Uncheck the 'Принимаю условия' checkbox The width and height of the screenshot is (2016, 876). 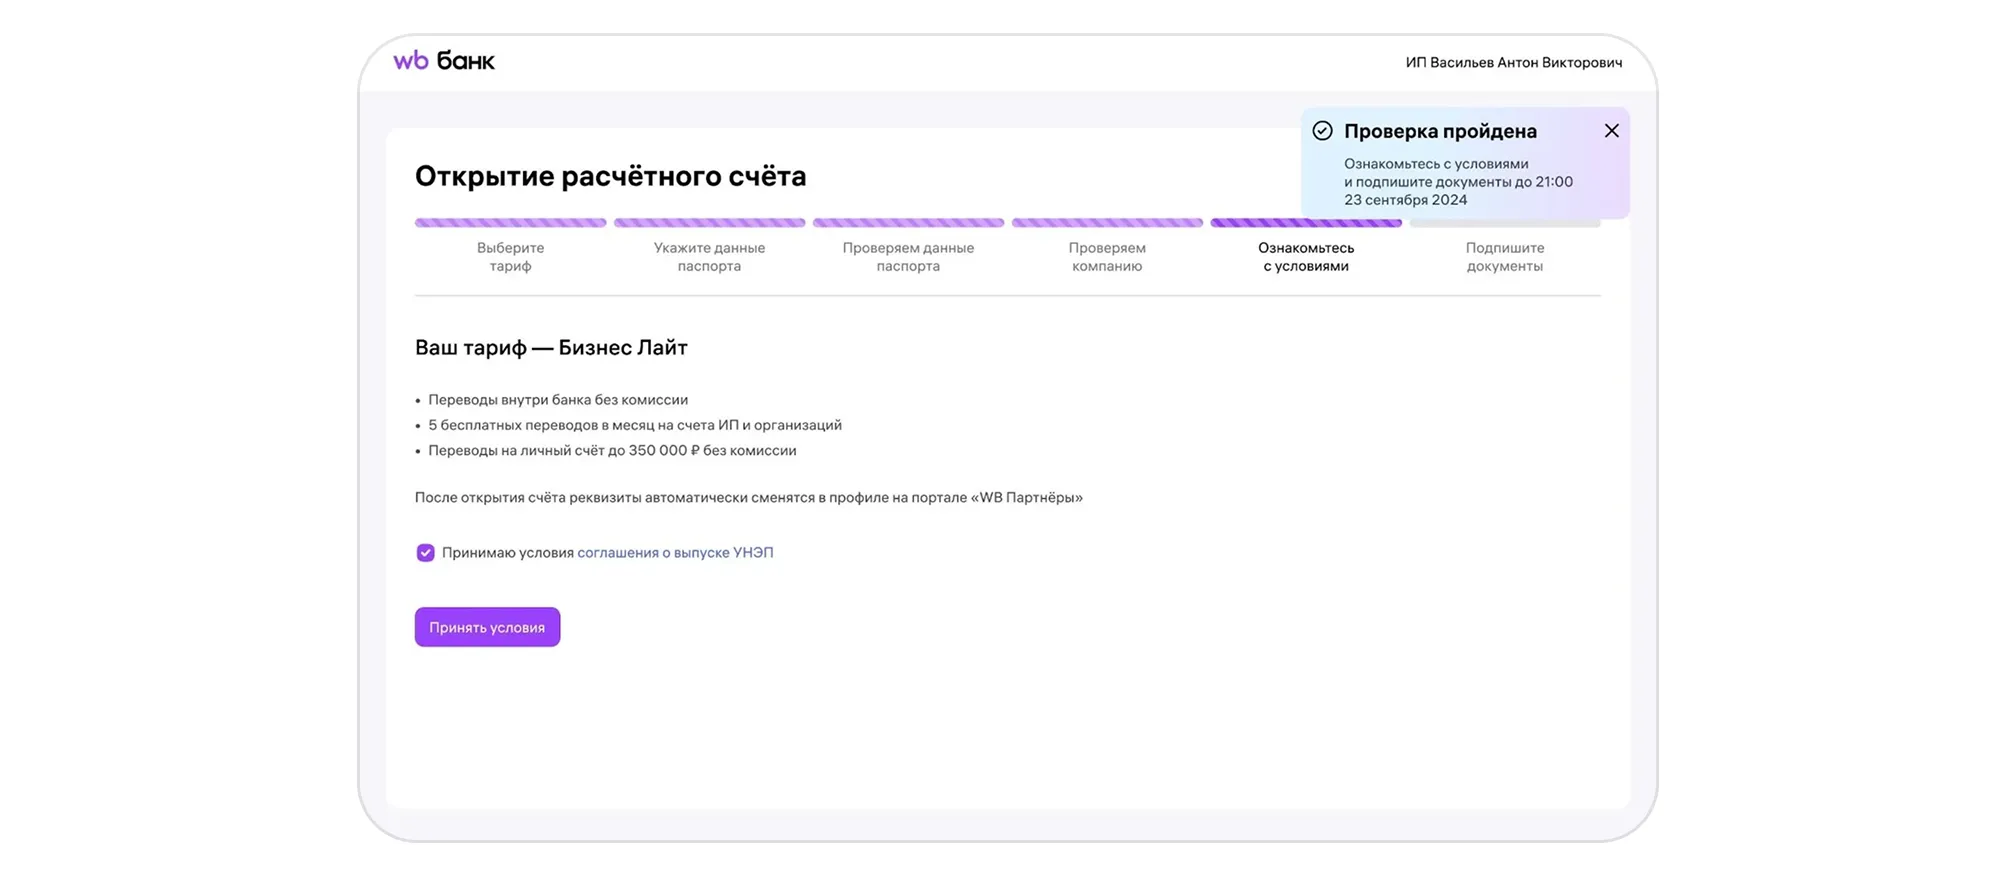pos(425,553)
